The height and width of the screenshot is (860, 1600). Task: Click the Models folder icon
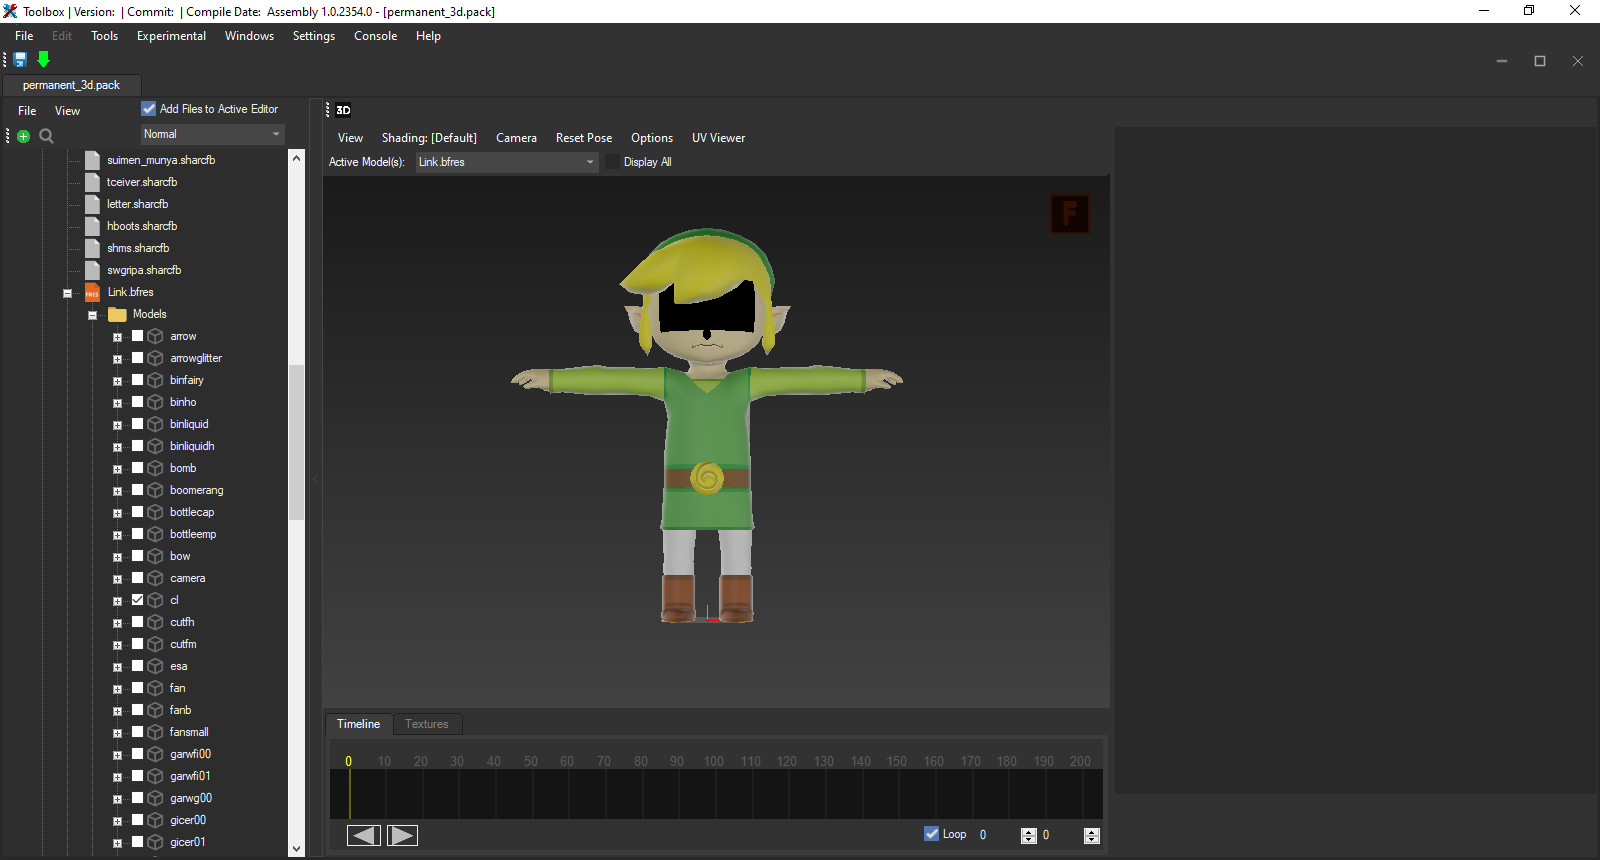[117, 314]
